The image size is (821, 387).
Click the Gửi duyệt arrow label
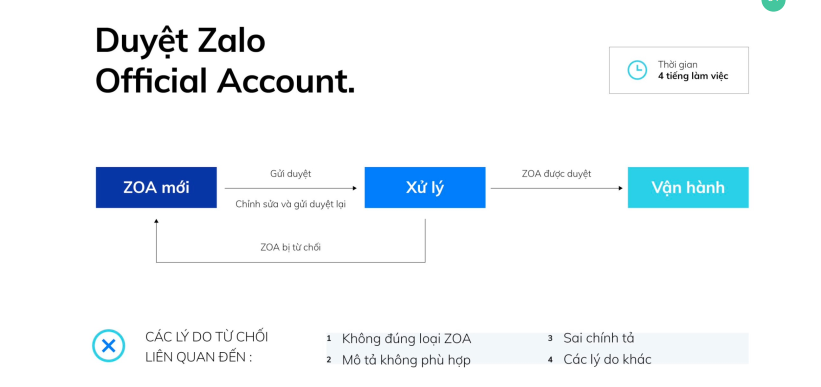click(291, 174)
